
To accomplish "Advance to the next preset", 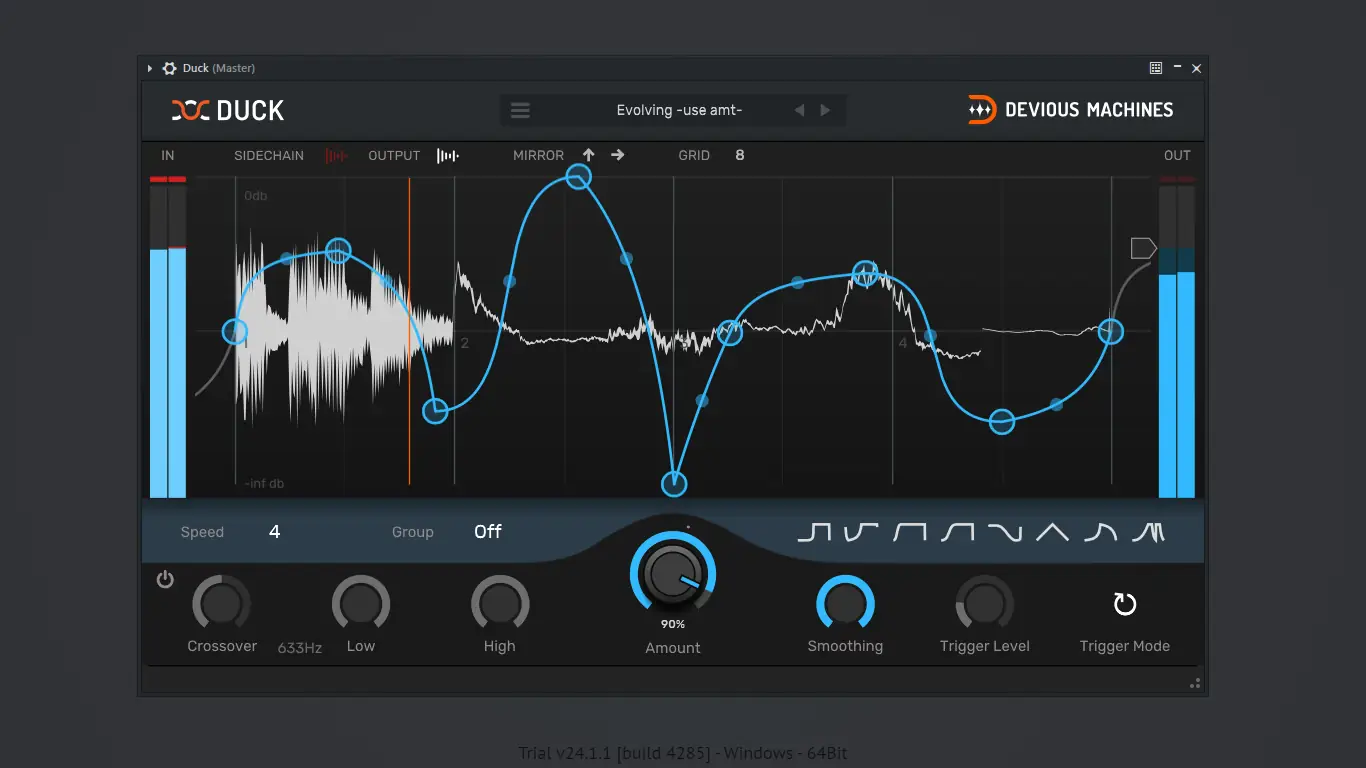I will pyautogui.click(x=824, y=110).
